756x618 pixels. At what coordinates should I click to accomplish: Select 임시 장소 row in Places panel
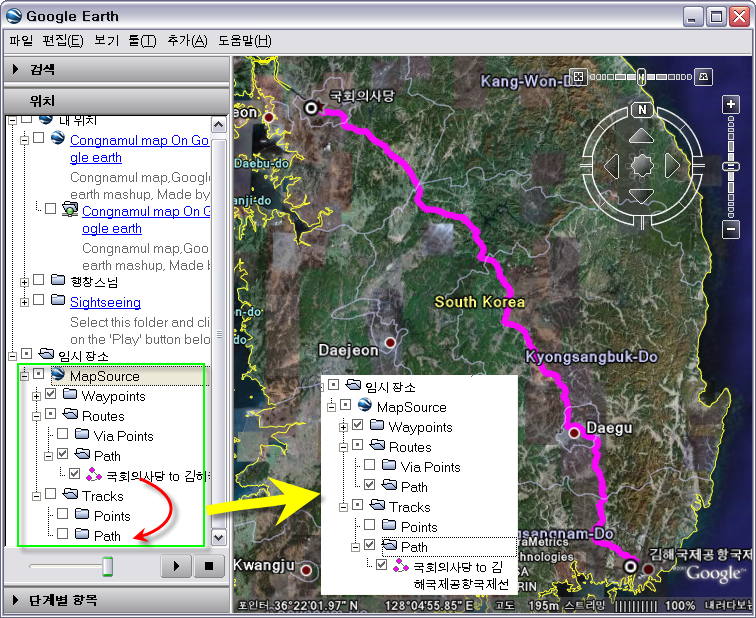(83, 356)
